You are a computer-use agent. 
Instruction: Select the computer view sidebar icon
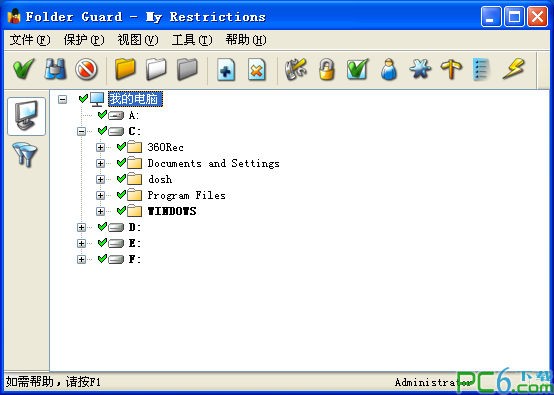[26, 116]
